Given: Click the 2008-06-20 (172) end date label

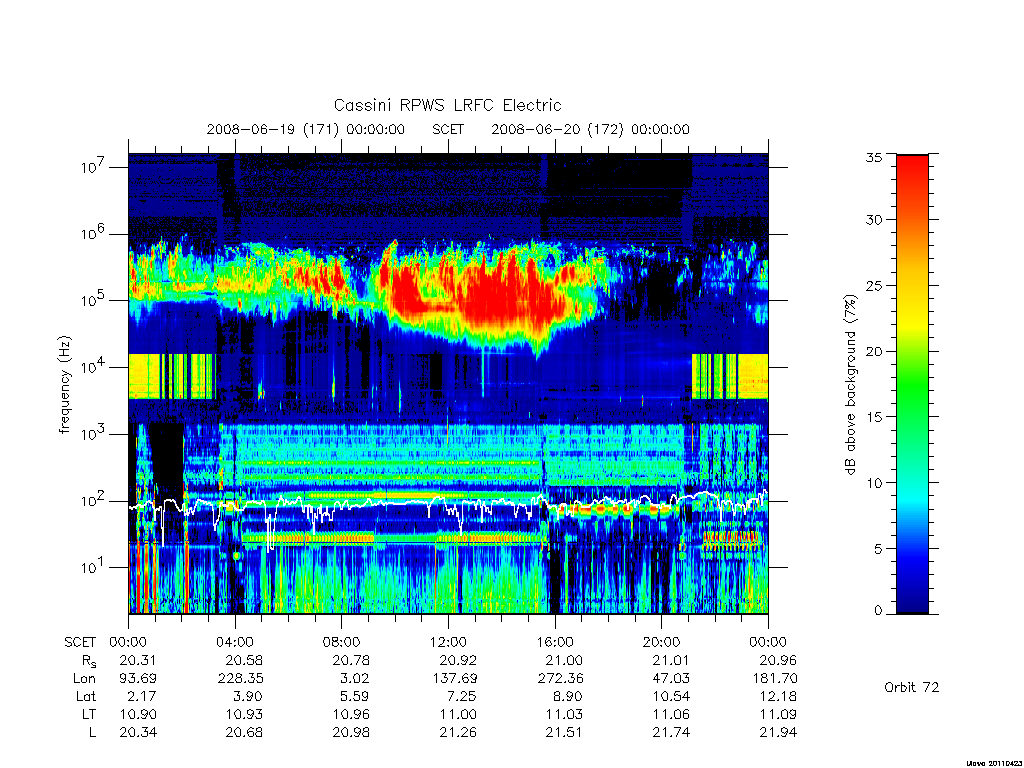Looking at the screenshot, I should coord(590,129).
